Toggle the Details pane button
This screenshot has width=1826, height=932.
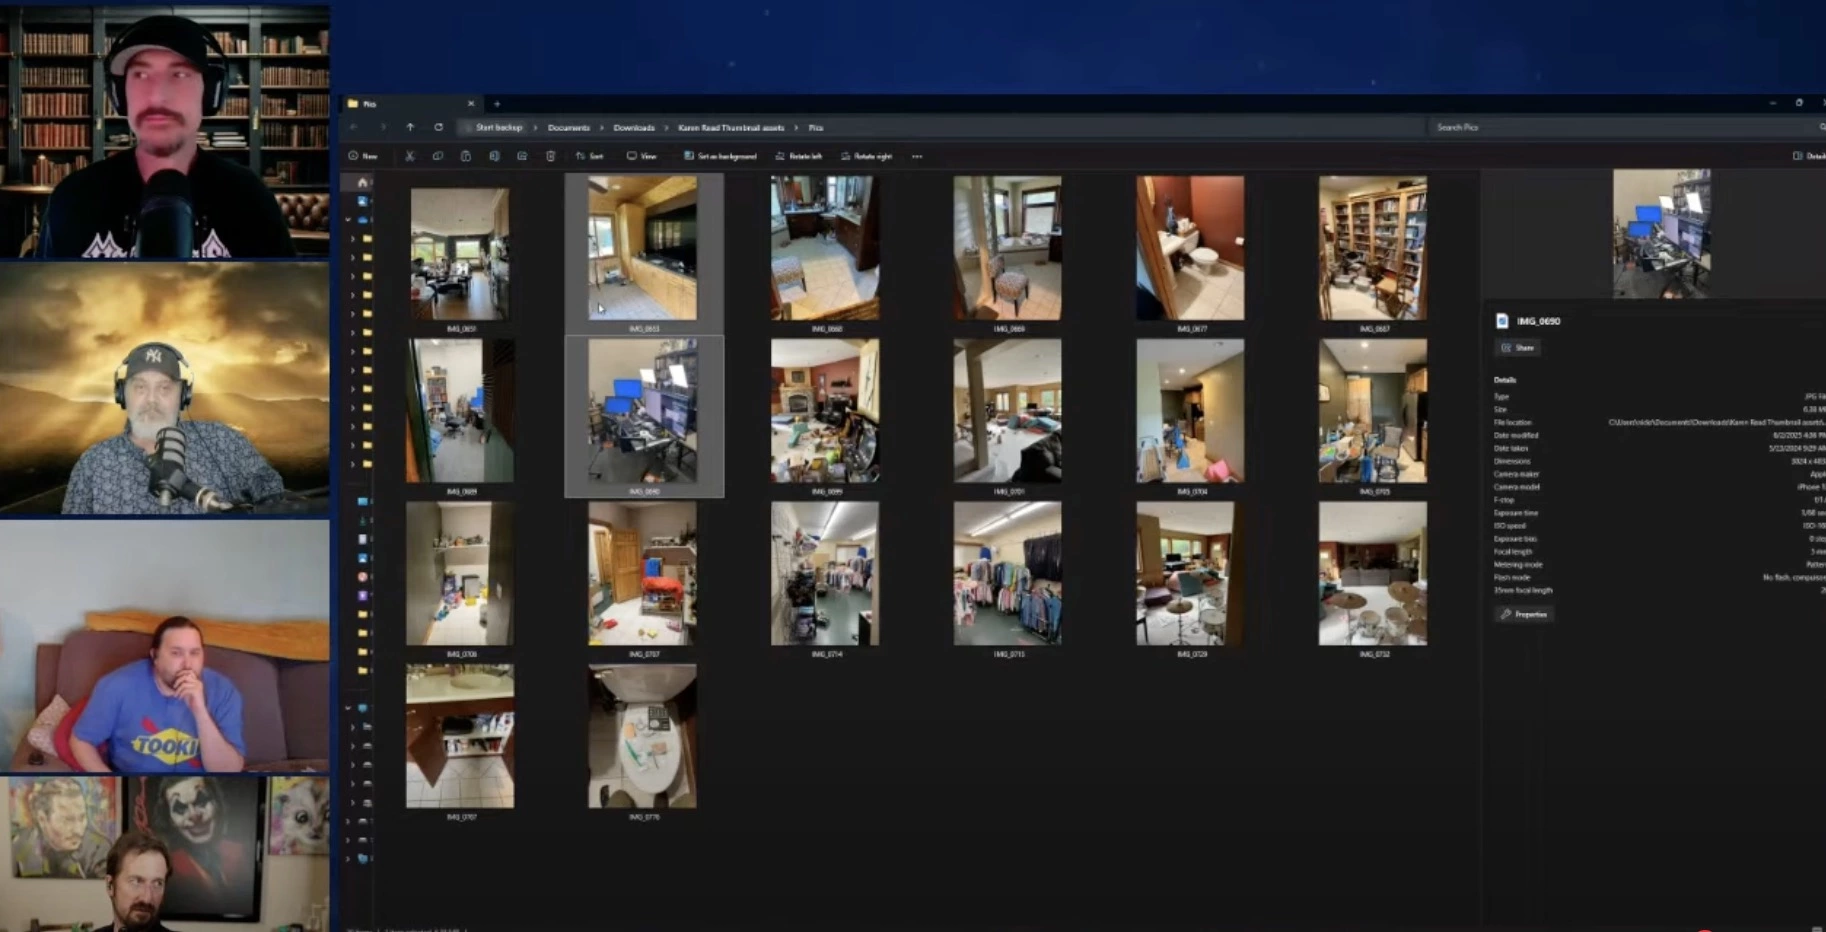click(x=1808, y=156)
